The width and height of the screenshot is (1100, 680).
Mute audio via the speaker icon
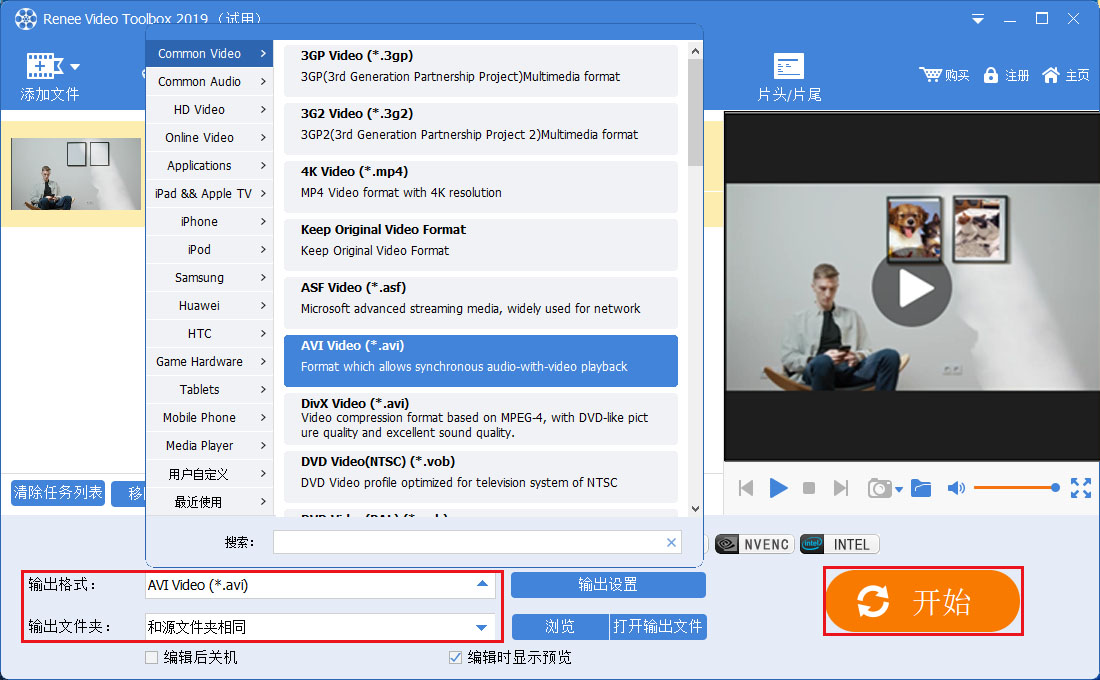point(955,488)
